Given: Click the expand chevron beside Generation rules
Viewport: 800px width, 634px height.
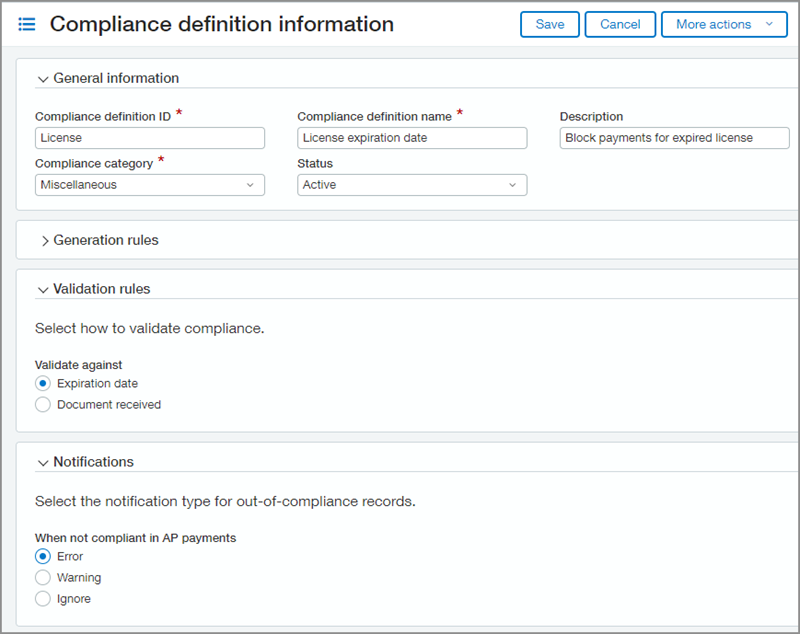Looking at the screenshot, I should tap(46, 240).
